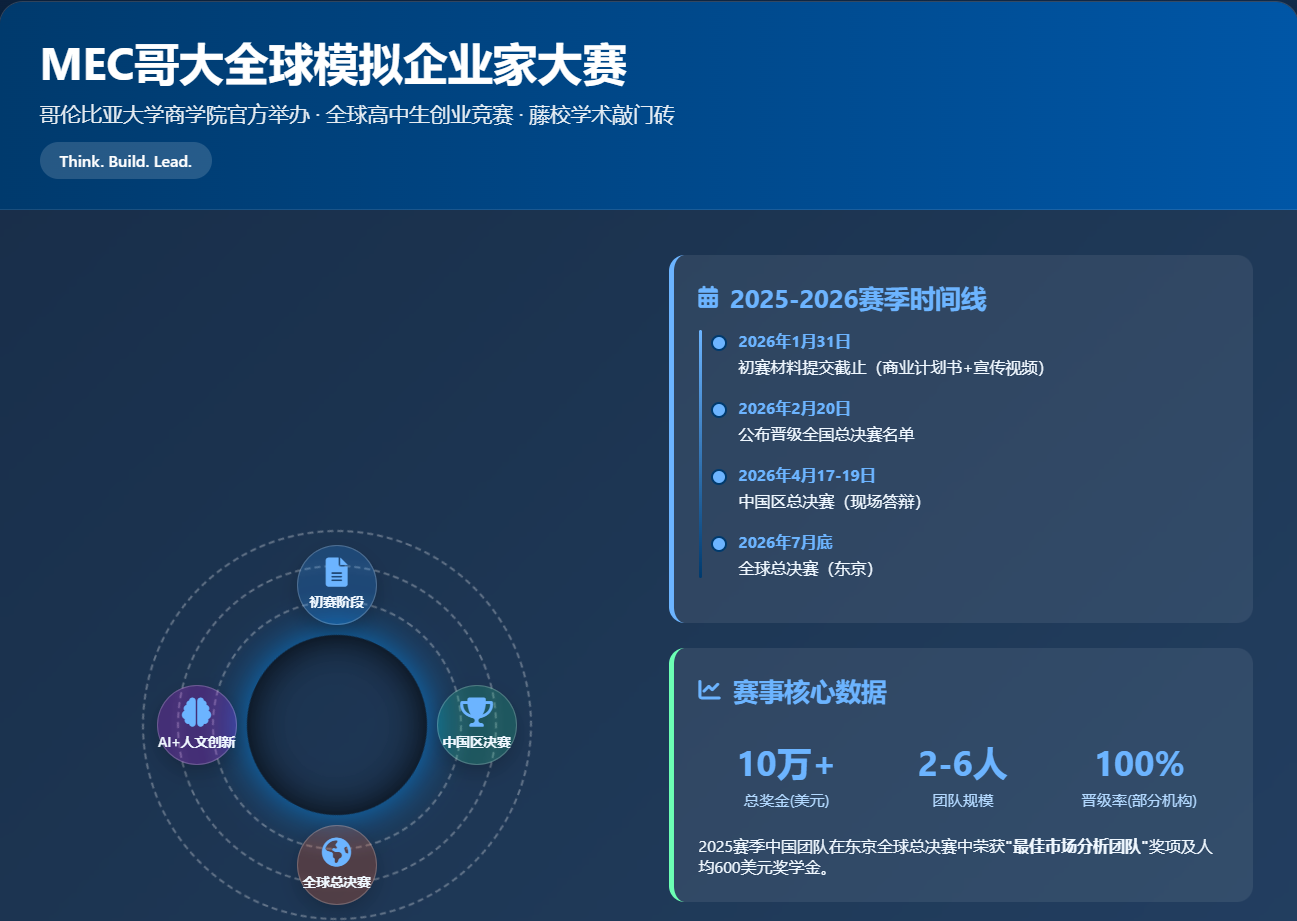The image size is (1297, 921).
Task: Select the globe icon for 全球总决赛
Action: [x=337, y=852]
